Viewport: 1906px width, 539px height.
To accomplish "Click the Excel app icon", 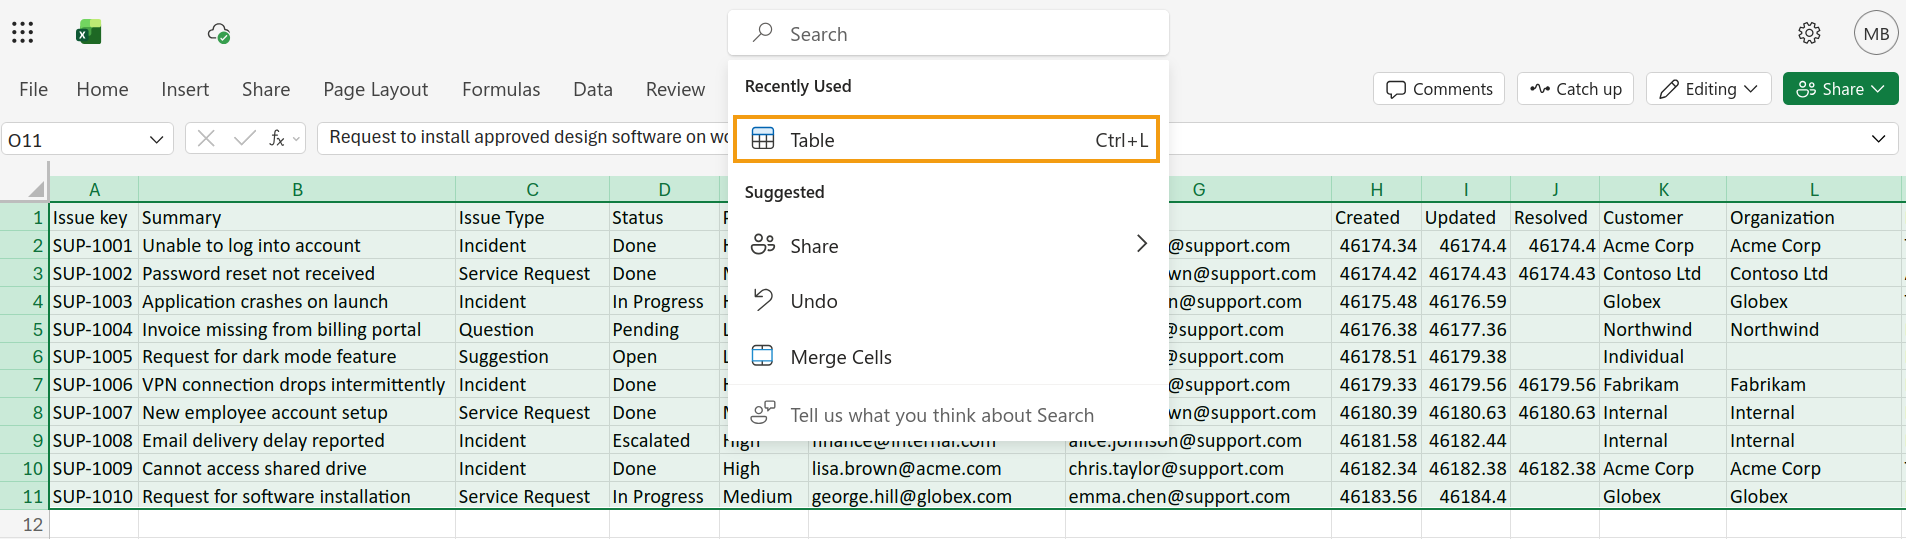I will 89,33.
